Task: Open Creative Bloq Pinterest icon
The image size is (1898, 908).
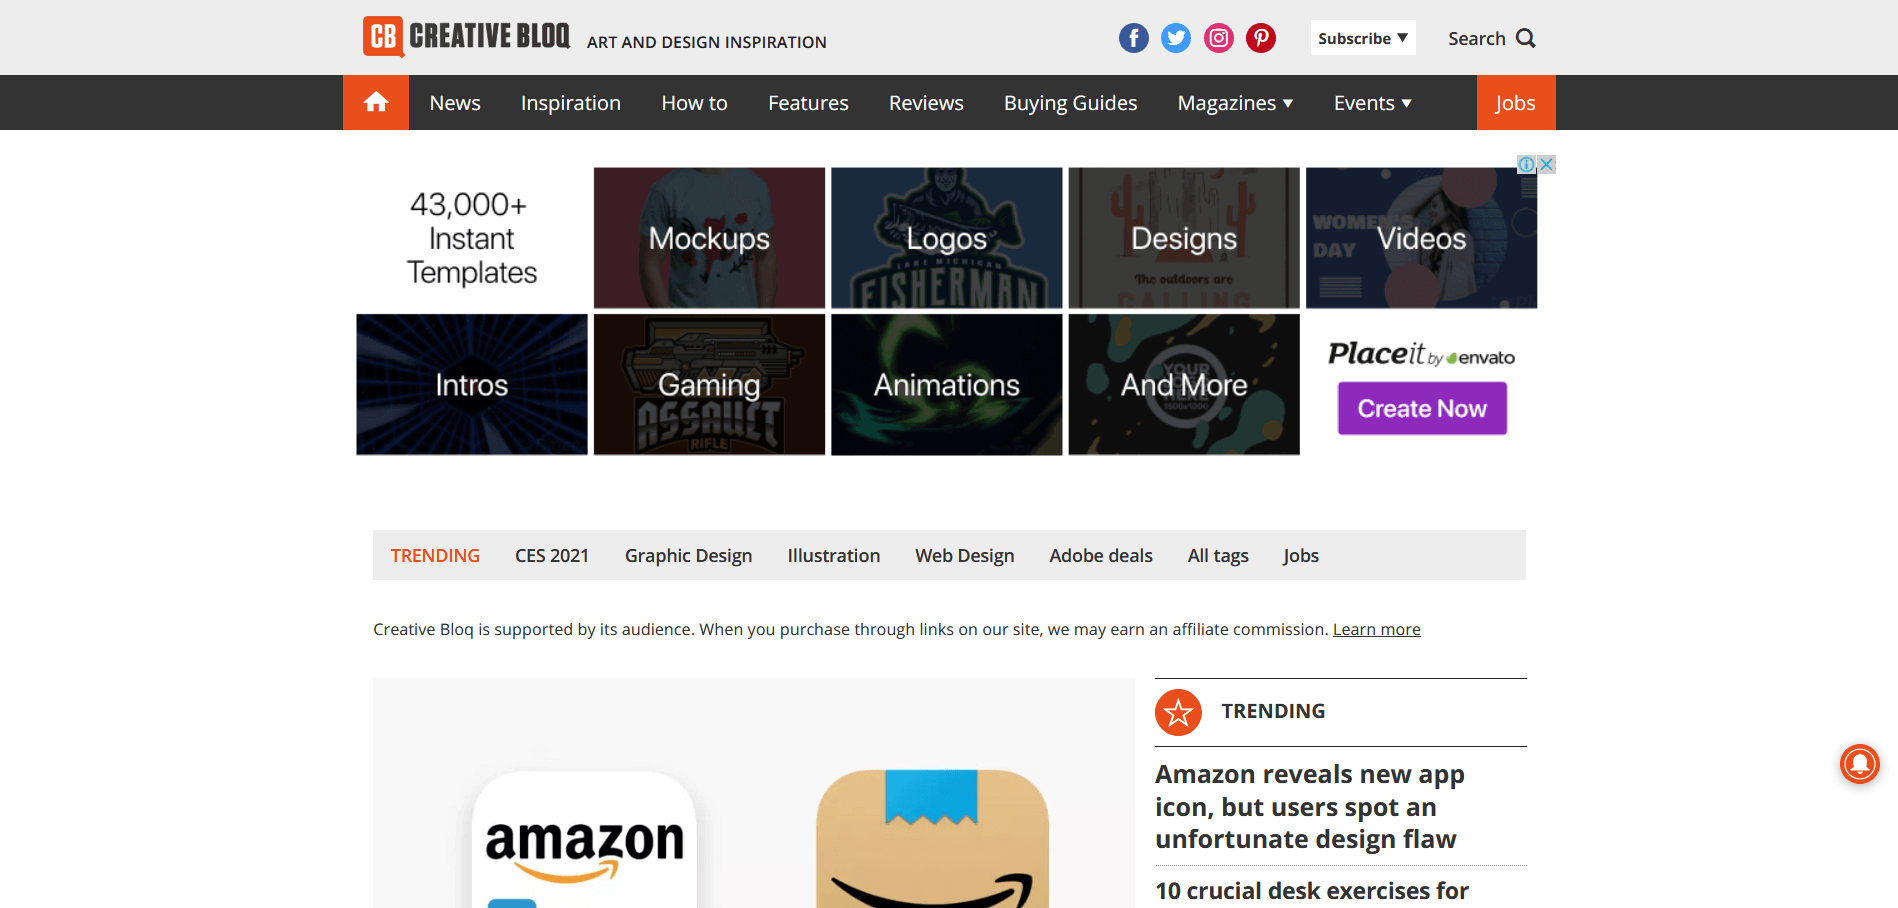Action: click(x=1261, y=38)
